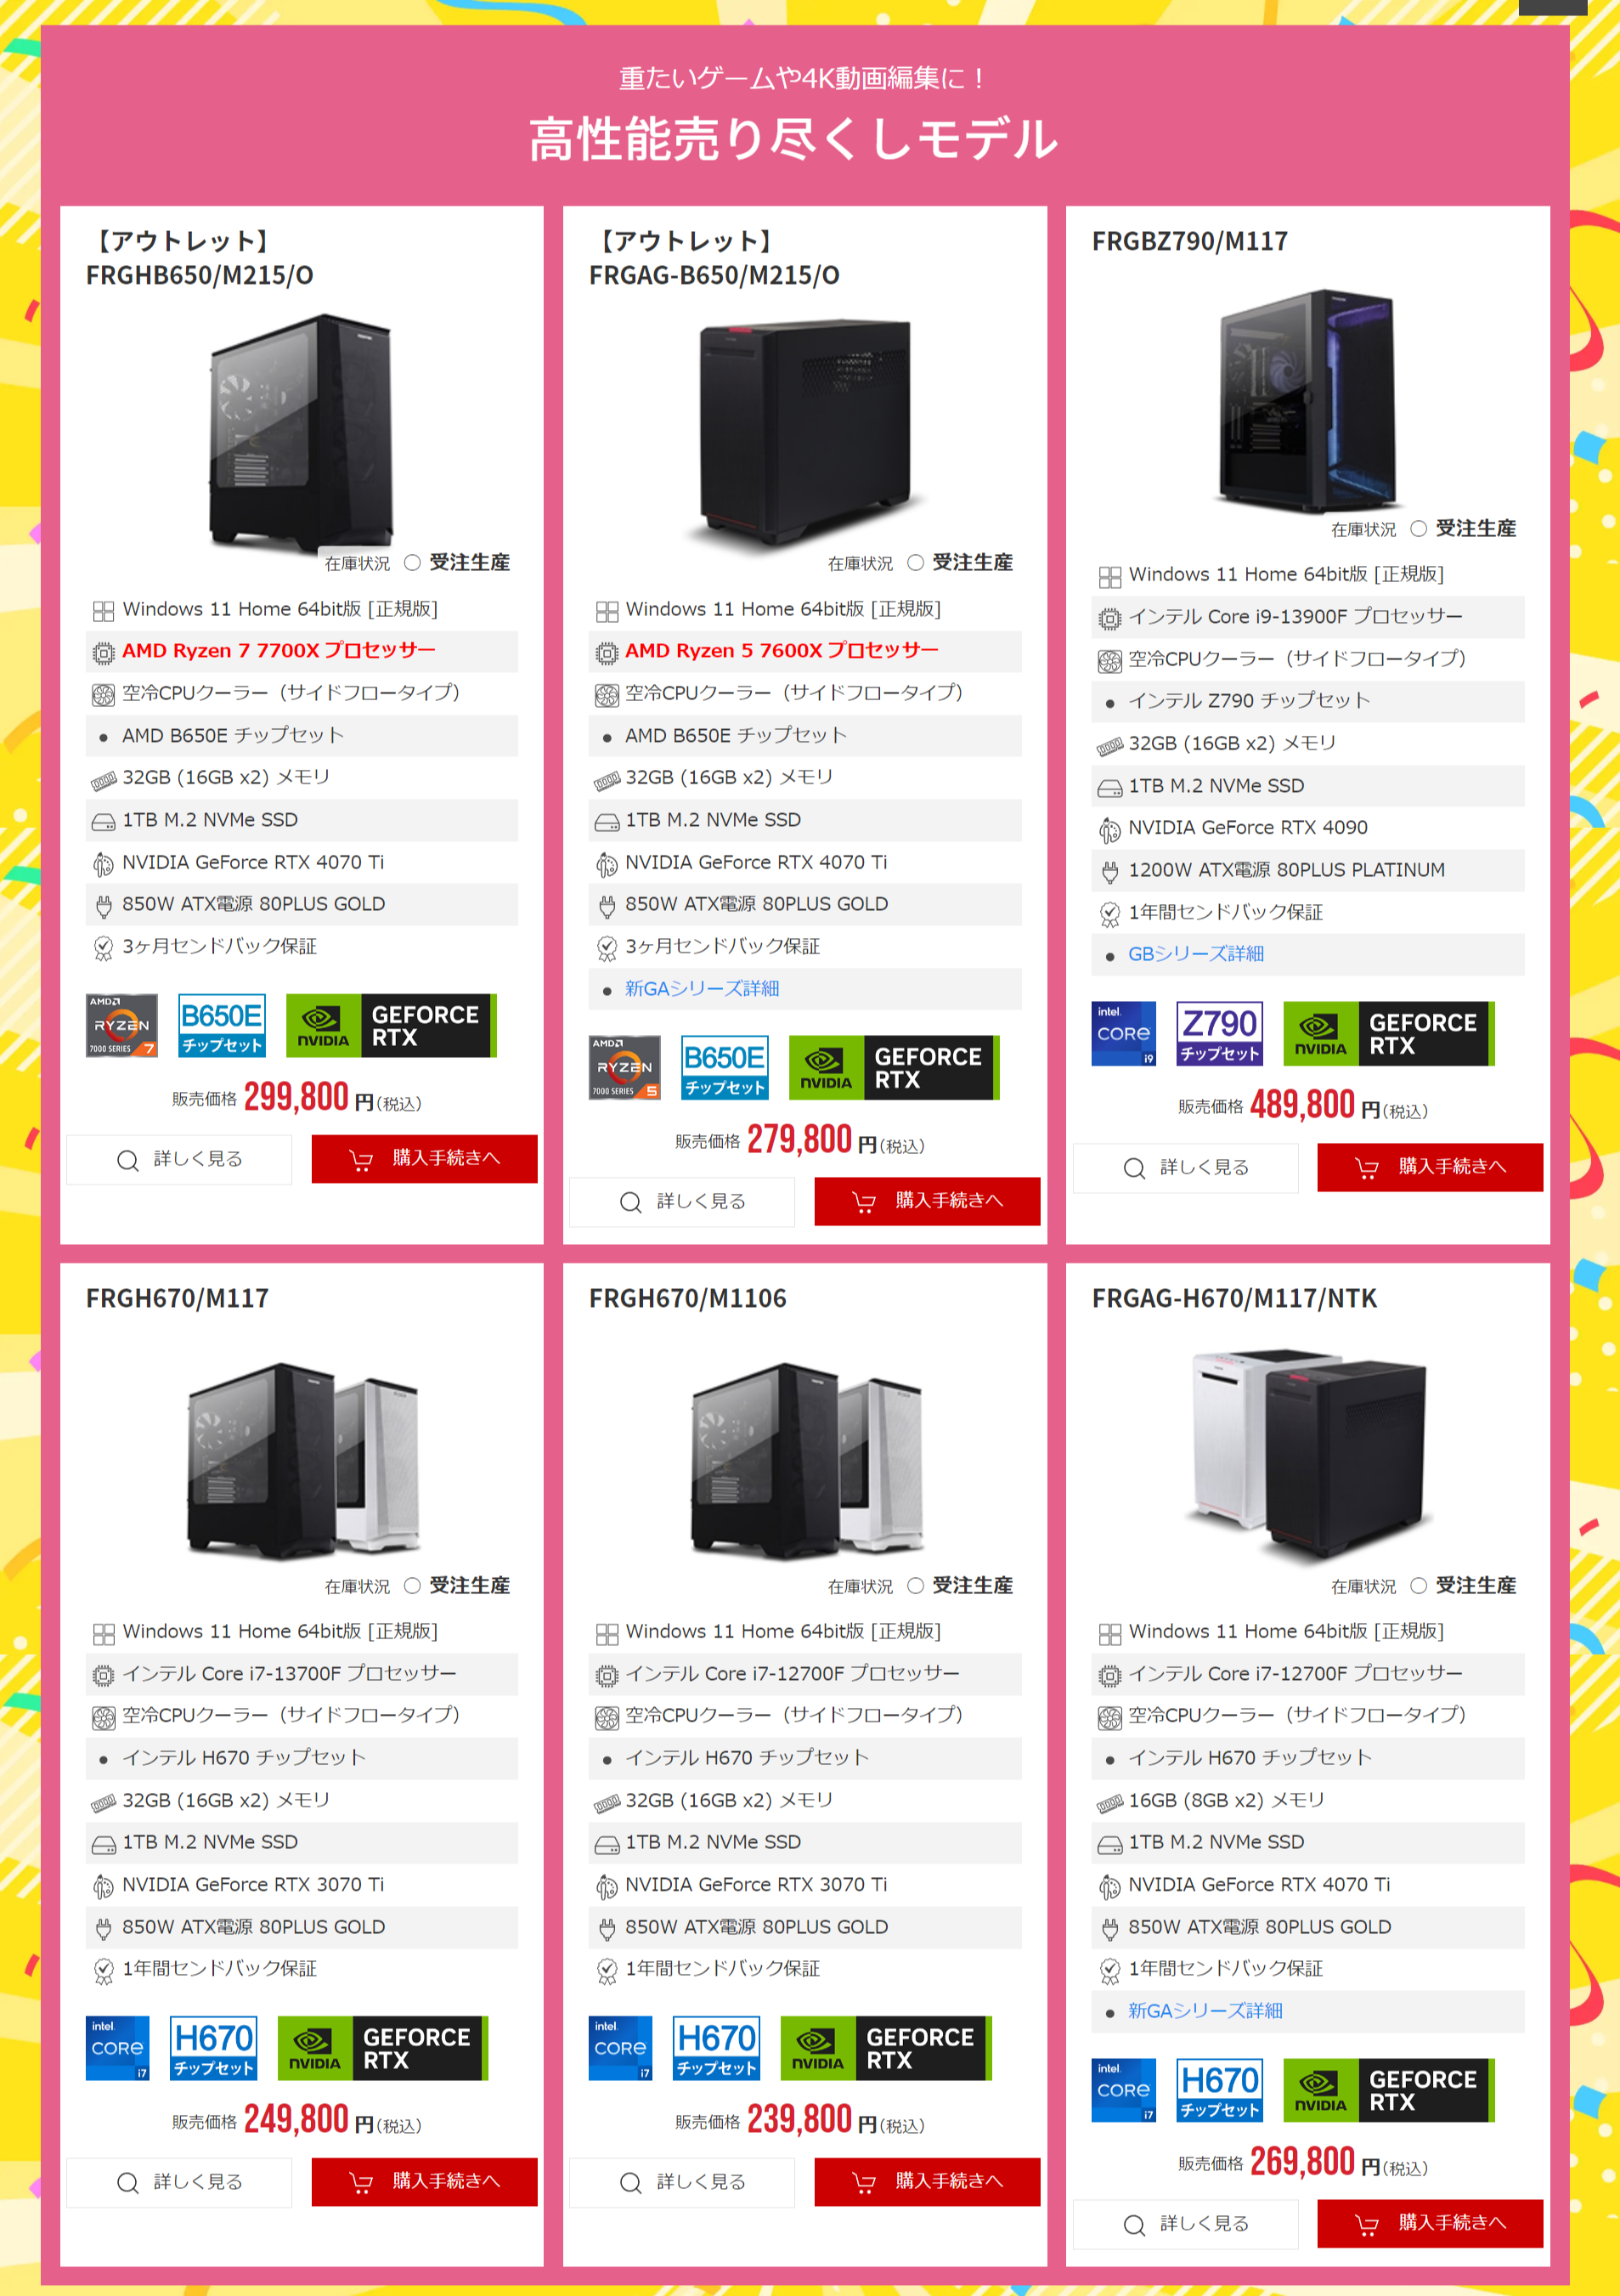Click 詳しく見る for FRGH670/M1106
Image resolution: width=1620 pixels, height=2296 pixels.
click(x=682, y=2182)
